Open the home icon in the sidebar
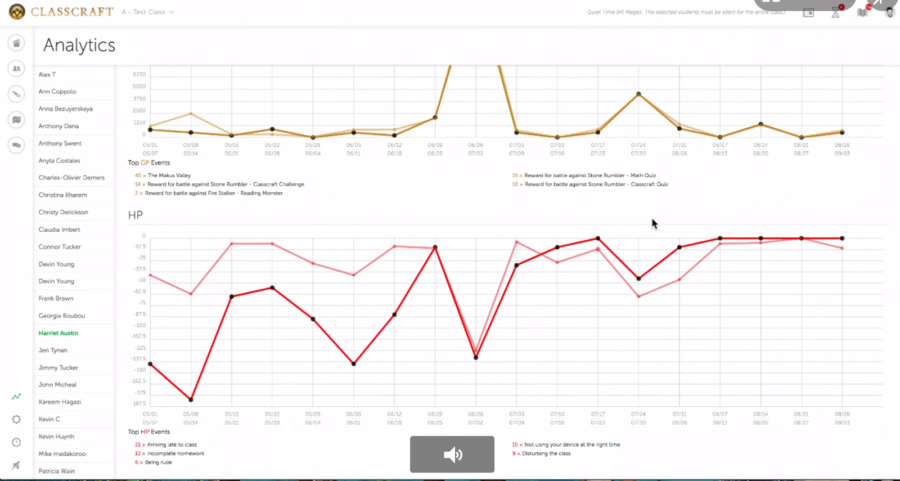 coord(17,43)
